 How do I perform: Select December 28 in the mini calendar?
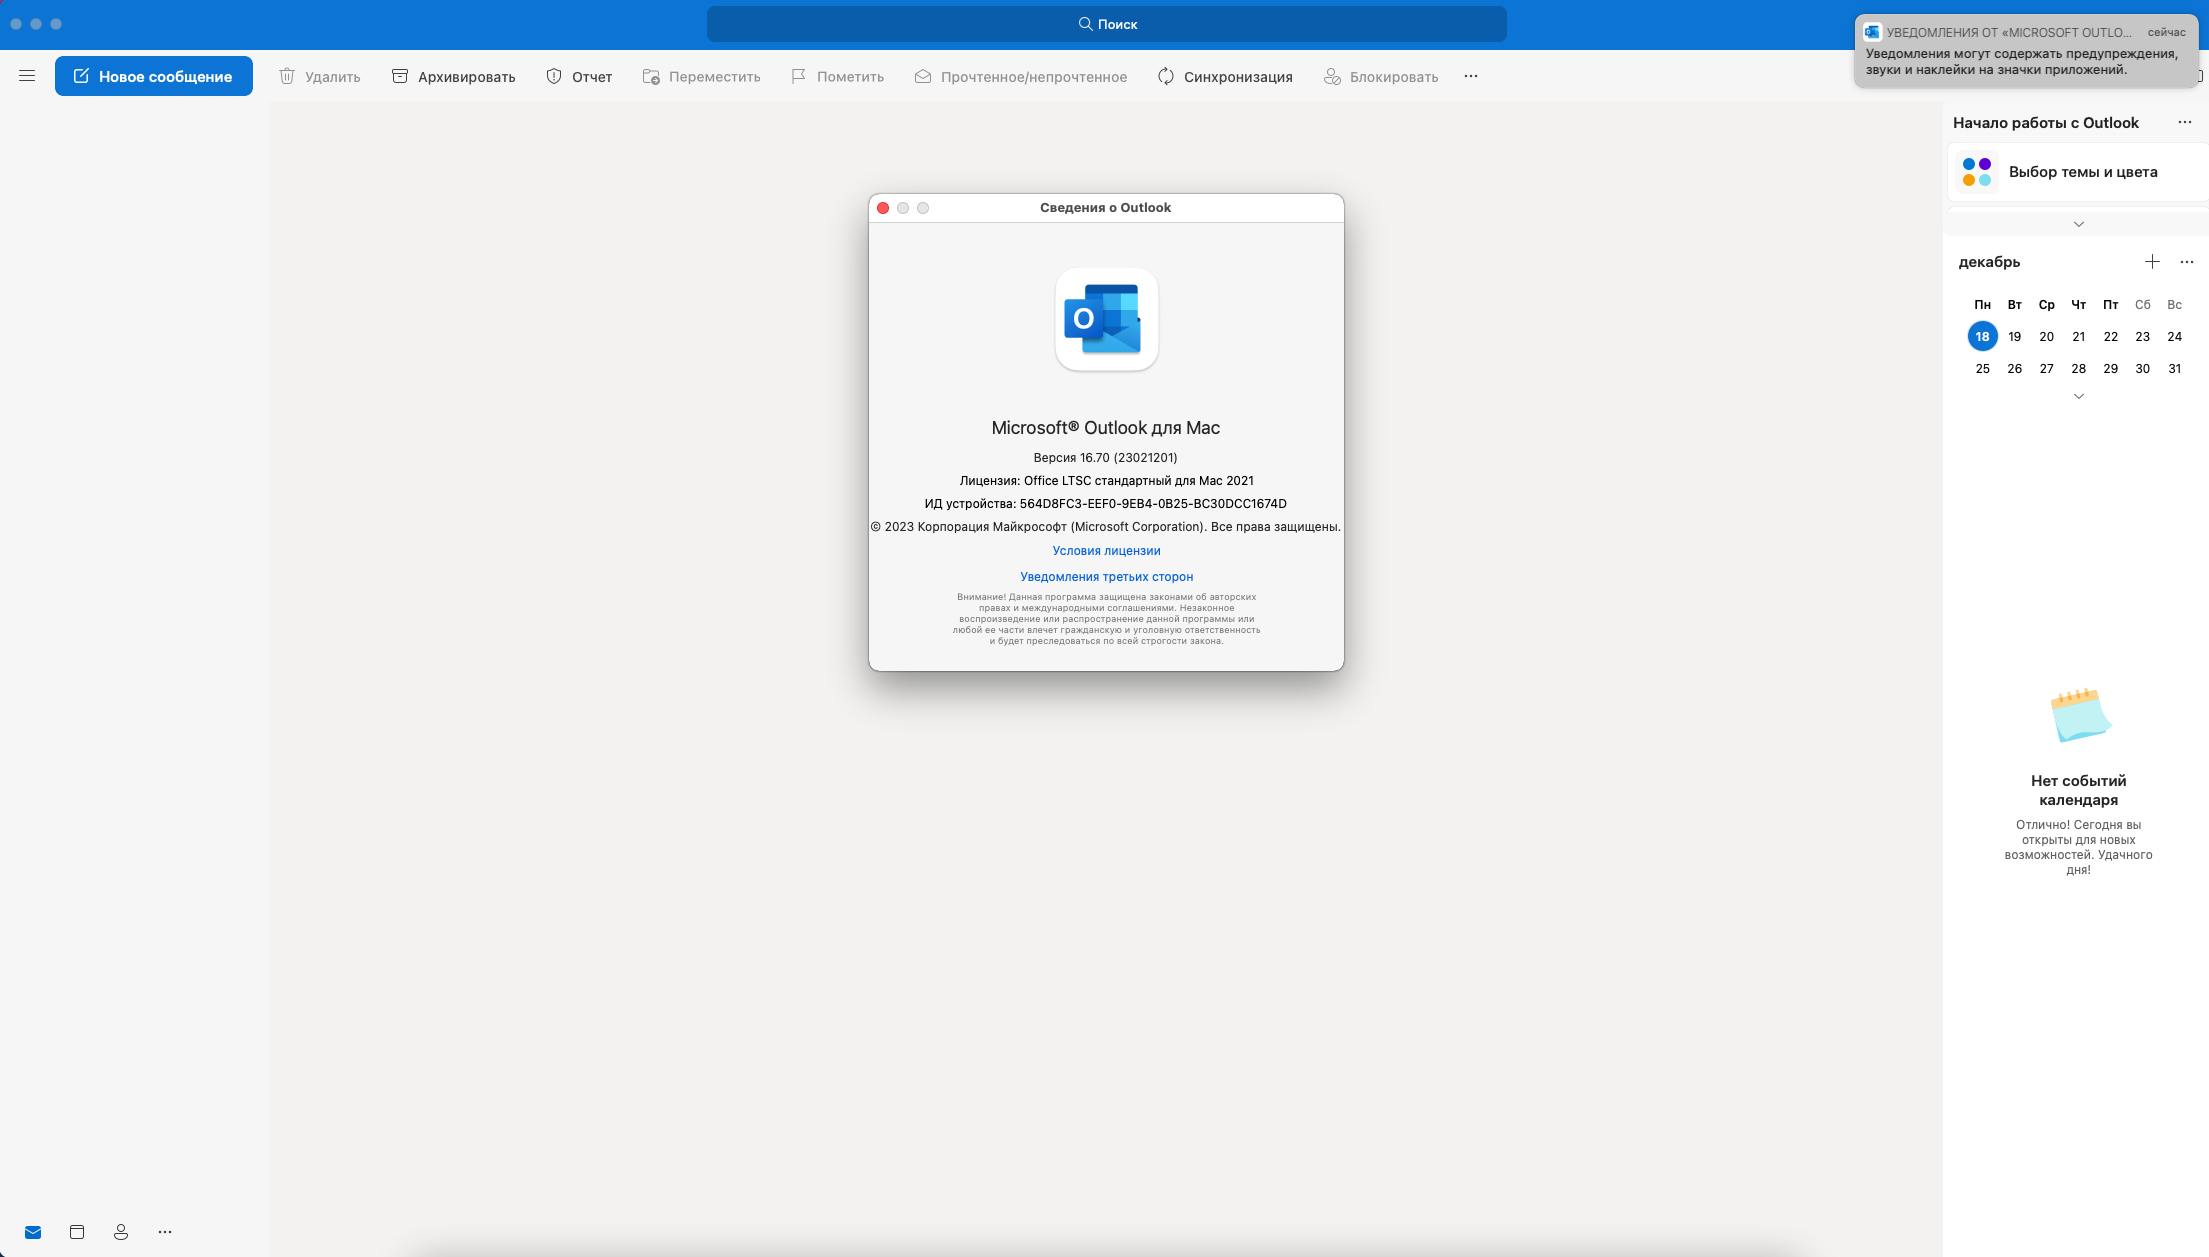pos(2079,369)
